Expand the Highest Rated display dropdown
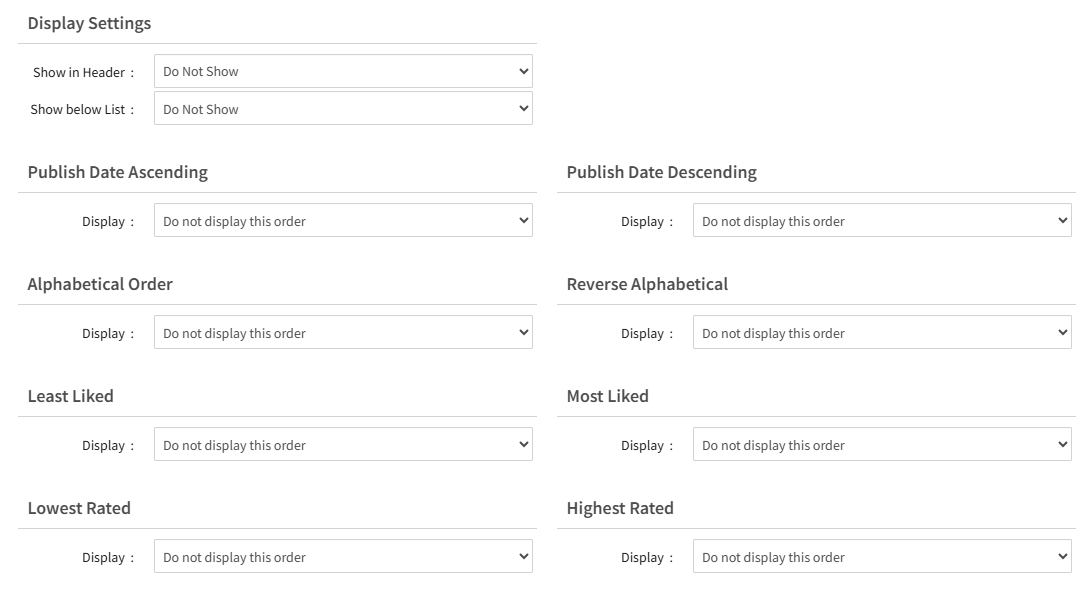This screenshot has width=1091, height=592. point(882,557)
